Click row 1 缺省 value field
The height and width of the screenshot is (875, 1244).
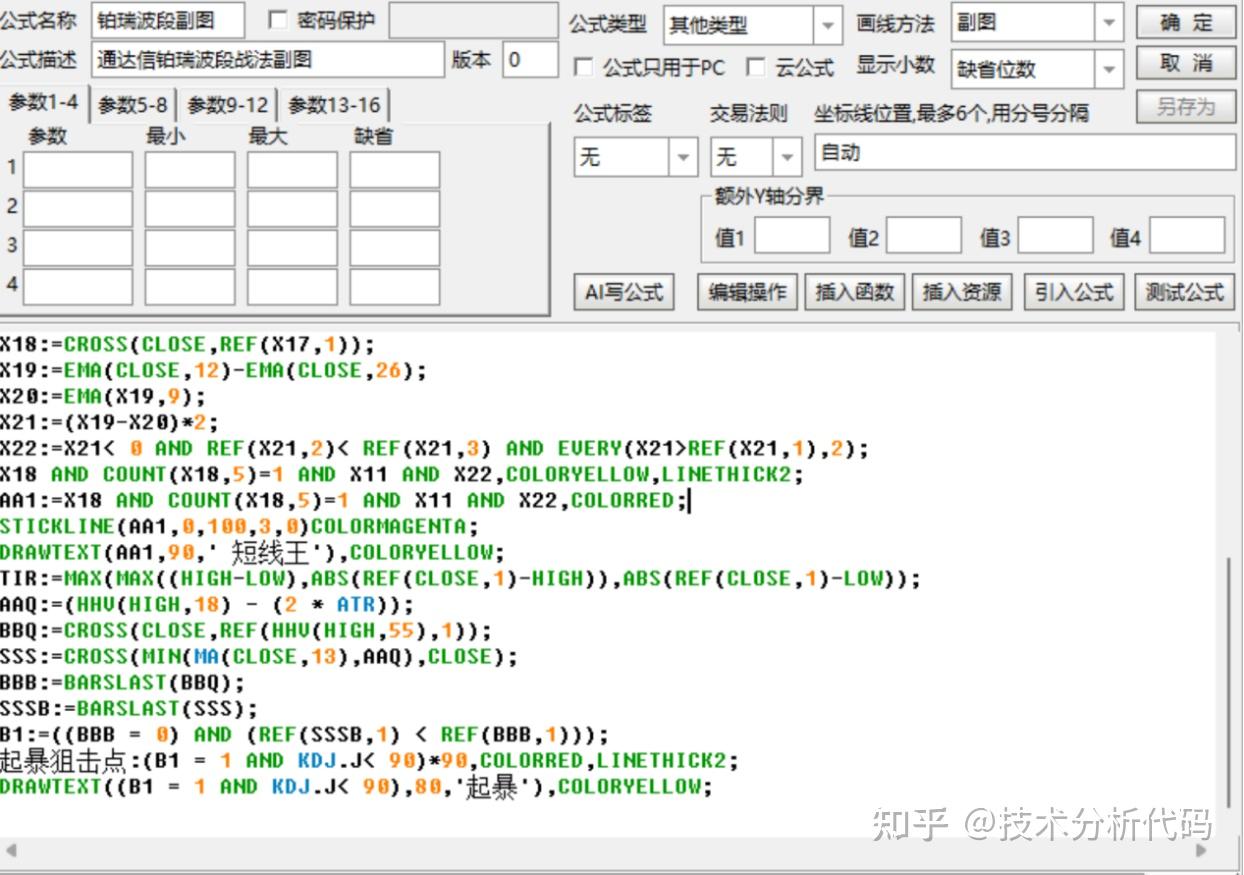(395, 170)
